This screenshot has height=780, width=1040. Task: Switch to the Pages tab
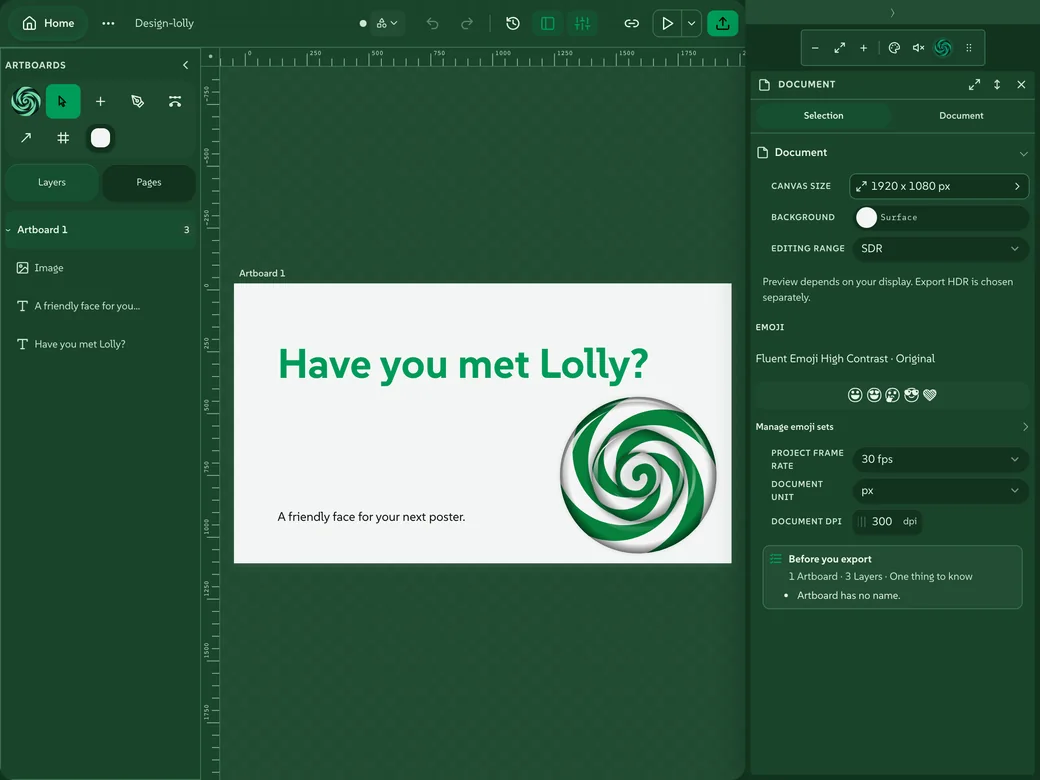coord(149,182)
